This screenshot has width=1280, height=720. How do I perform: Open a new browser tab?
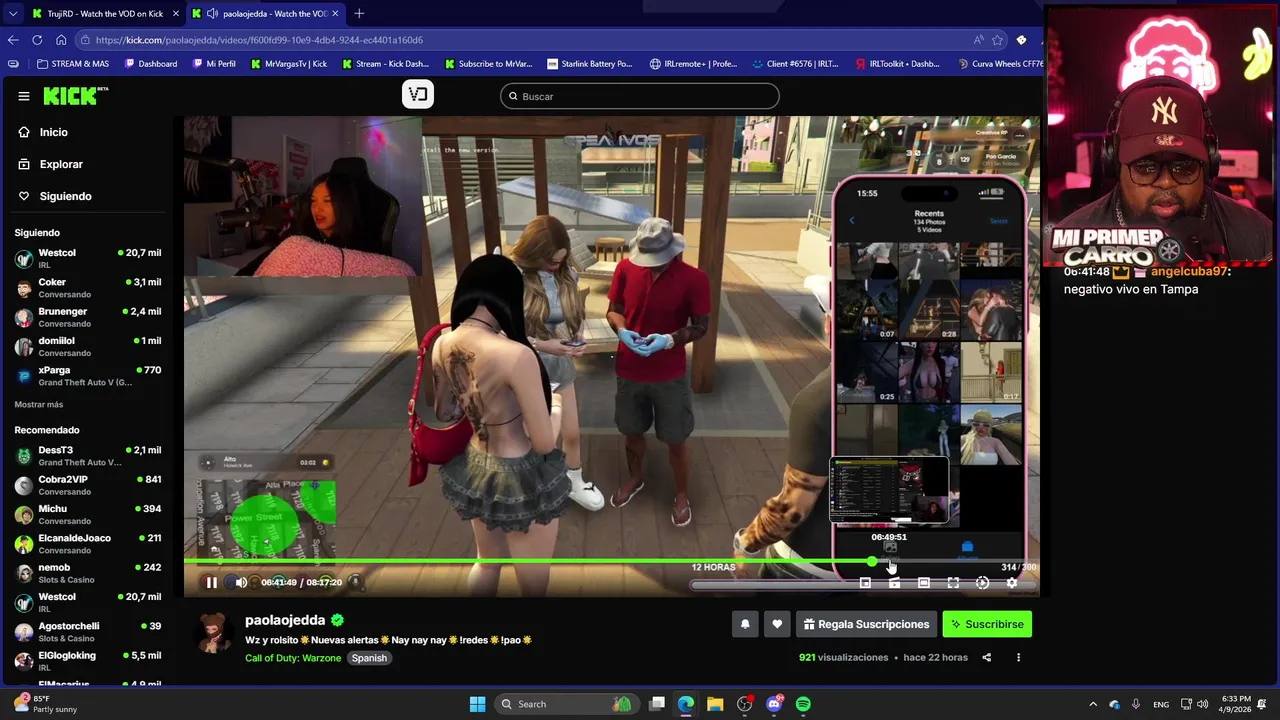[x=359, y=14]
